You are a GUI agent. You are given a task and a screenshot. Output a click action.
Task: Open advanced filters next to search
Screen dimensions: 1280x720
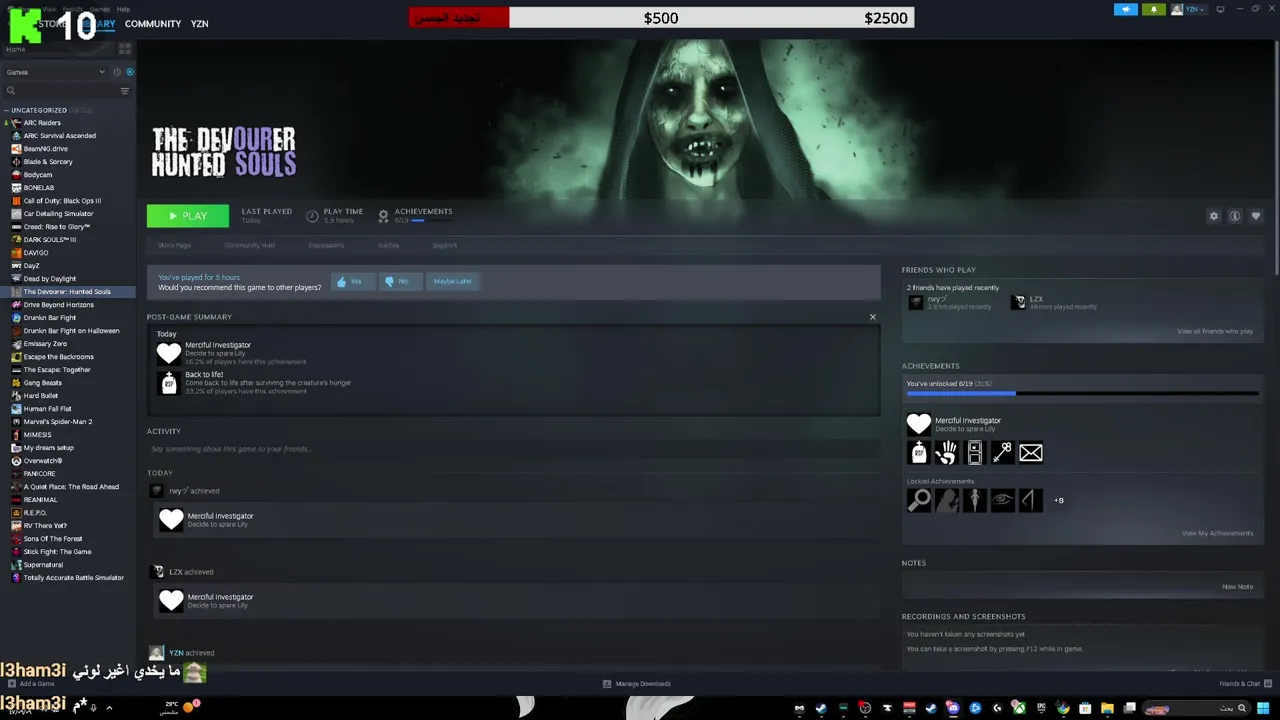tap(125, 91)
